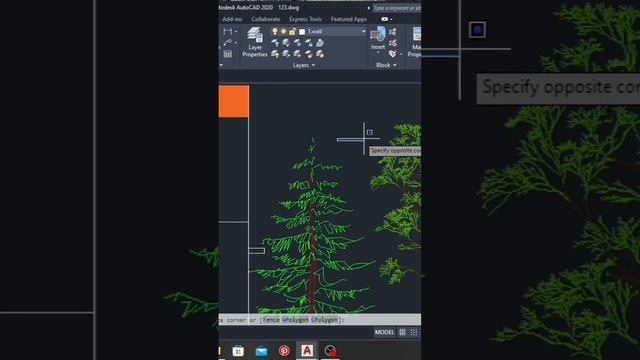Open the Featured Apps ribbon tab
The width and height of the screenshot is (640, 360).
349,19
